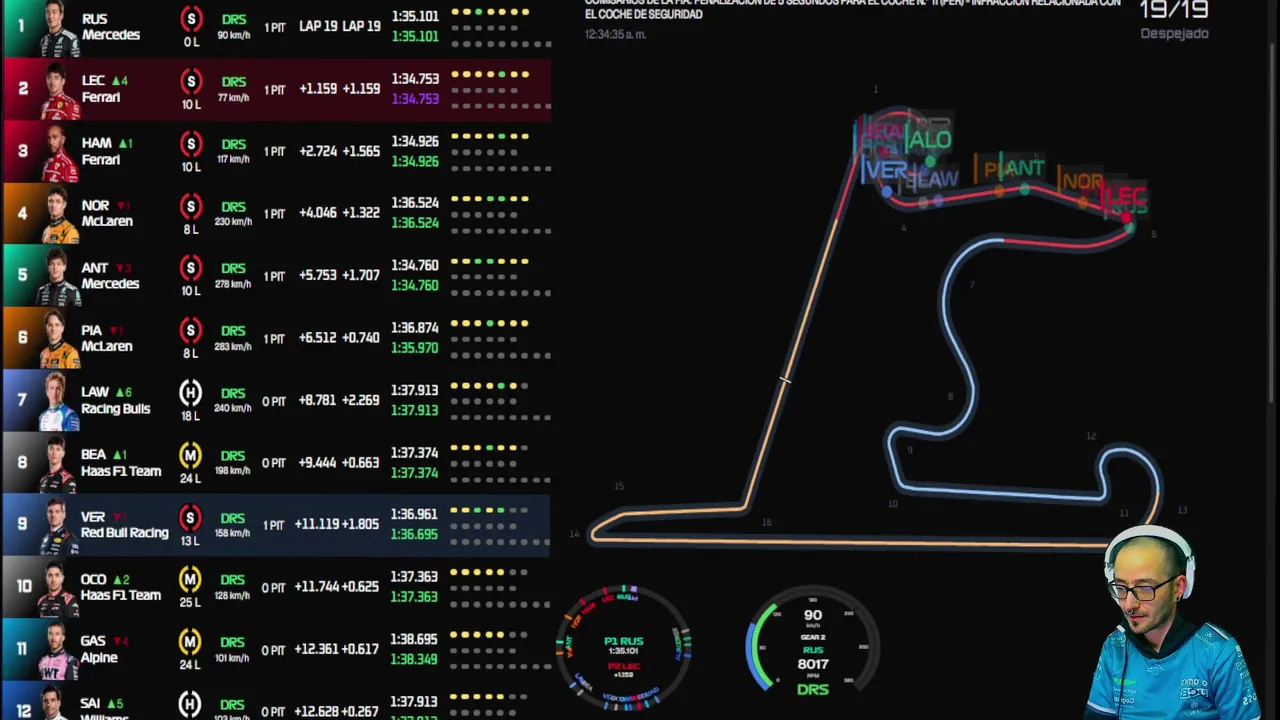Image resolution: width=1280 pixels, height=720 pixels.
Task: Click the LAW up-six position arrow
Action: [123, 392]
